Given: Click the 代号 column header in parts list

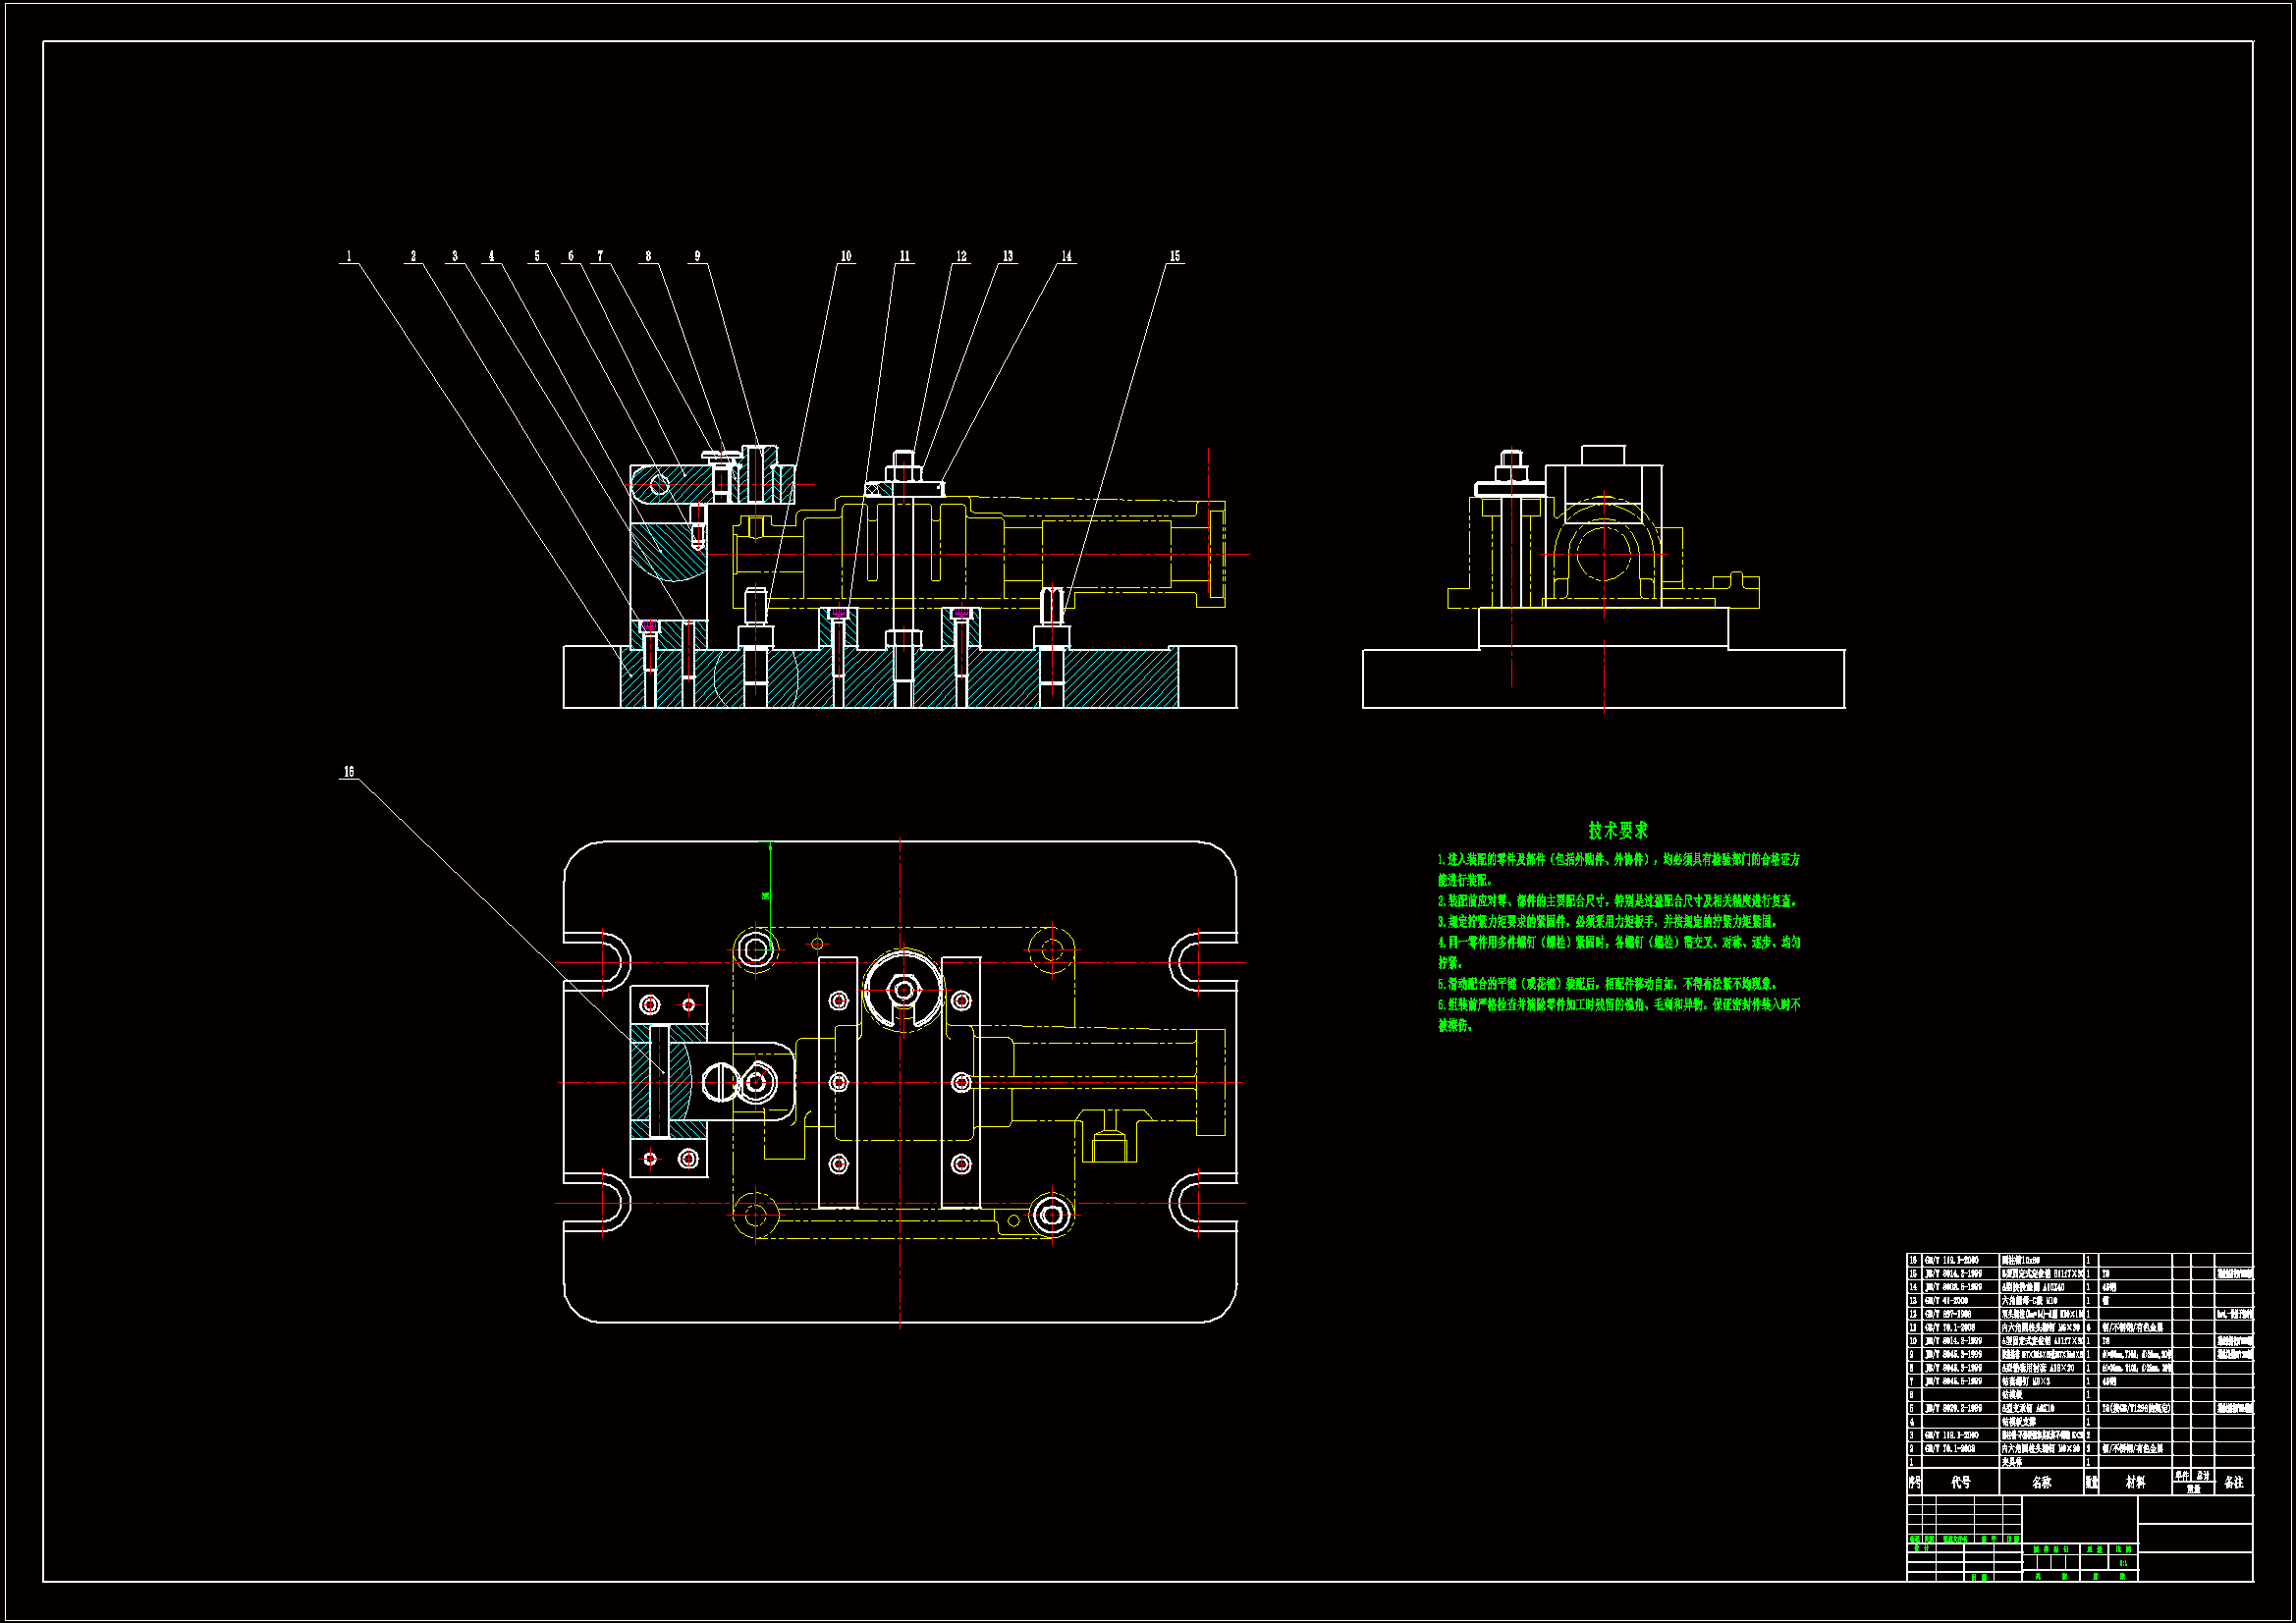Looking at the screenshot, I should (1961, 1482).
